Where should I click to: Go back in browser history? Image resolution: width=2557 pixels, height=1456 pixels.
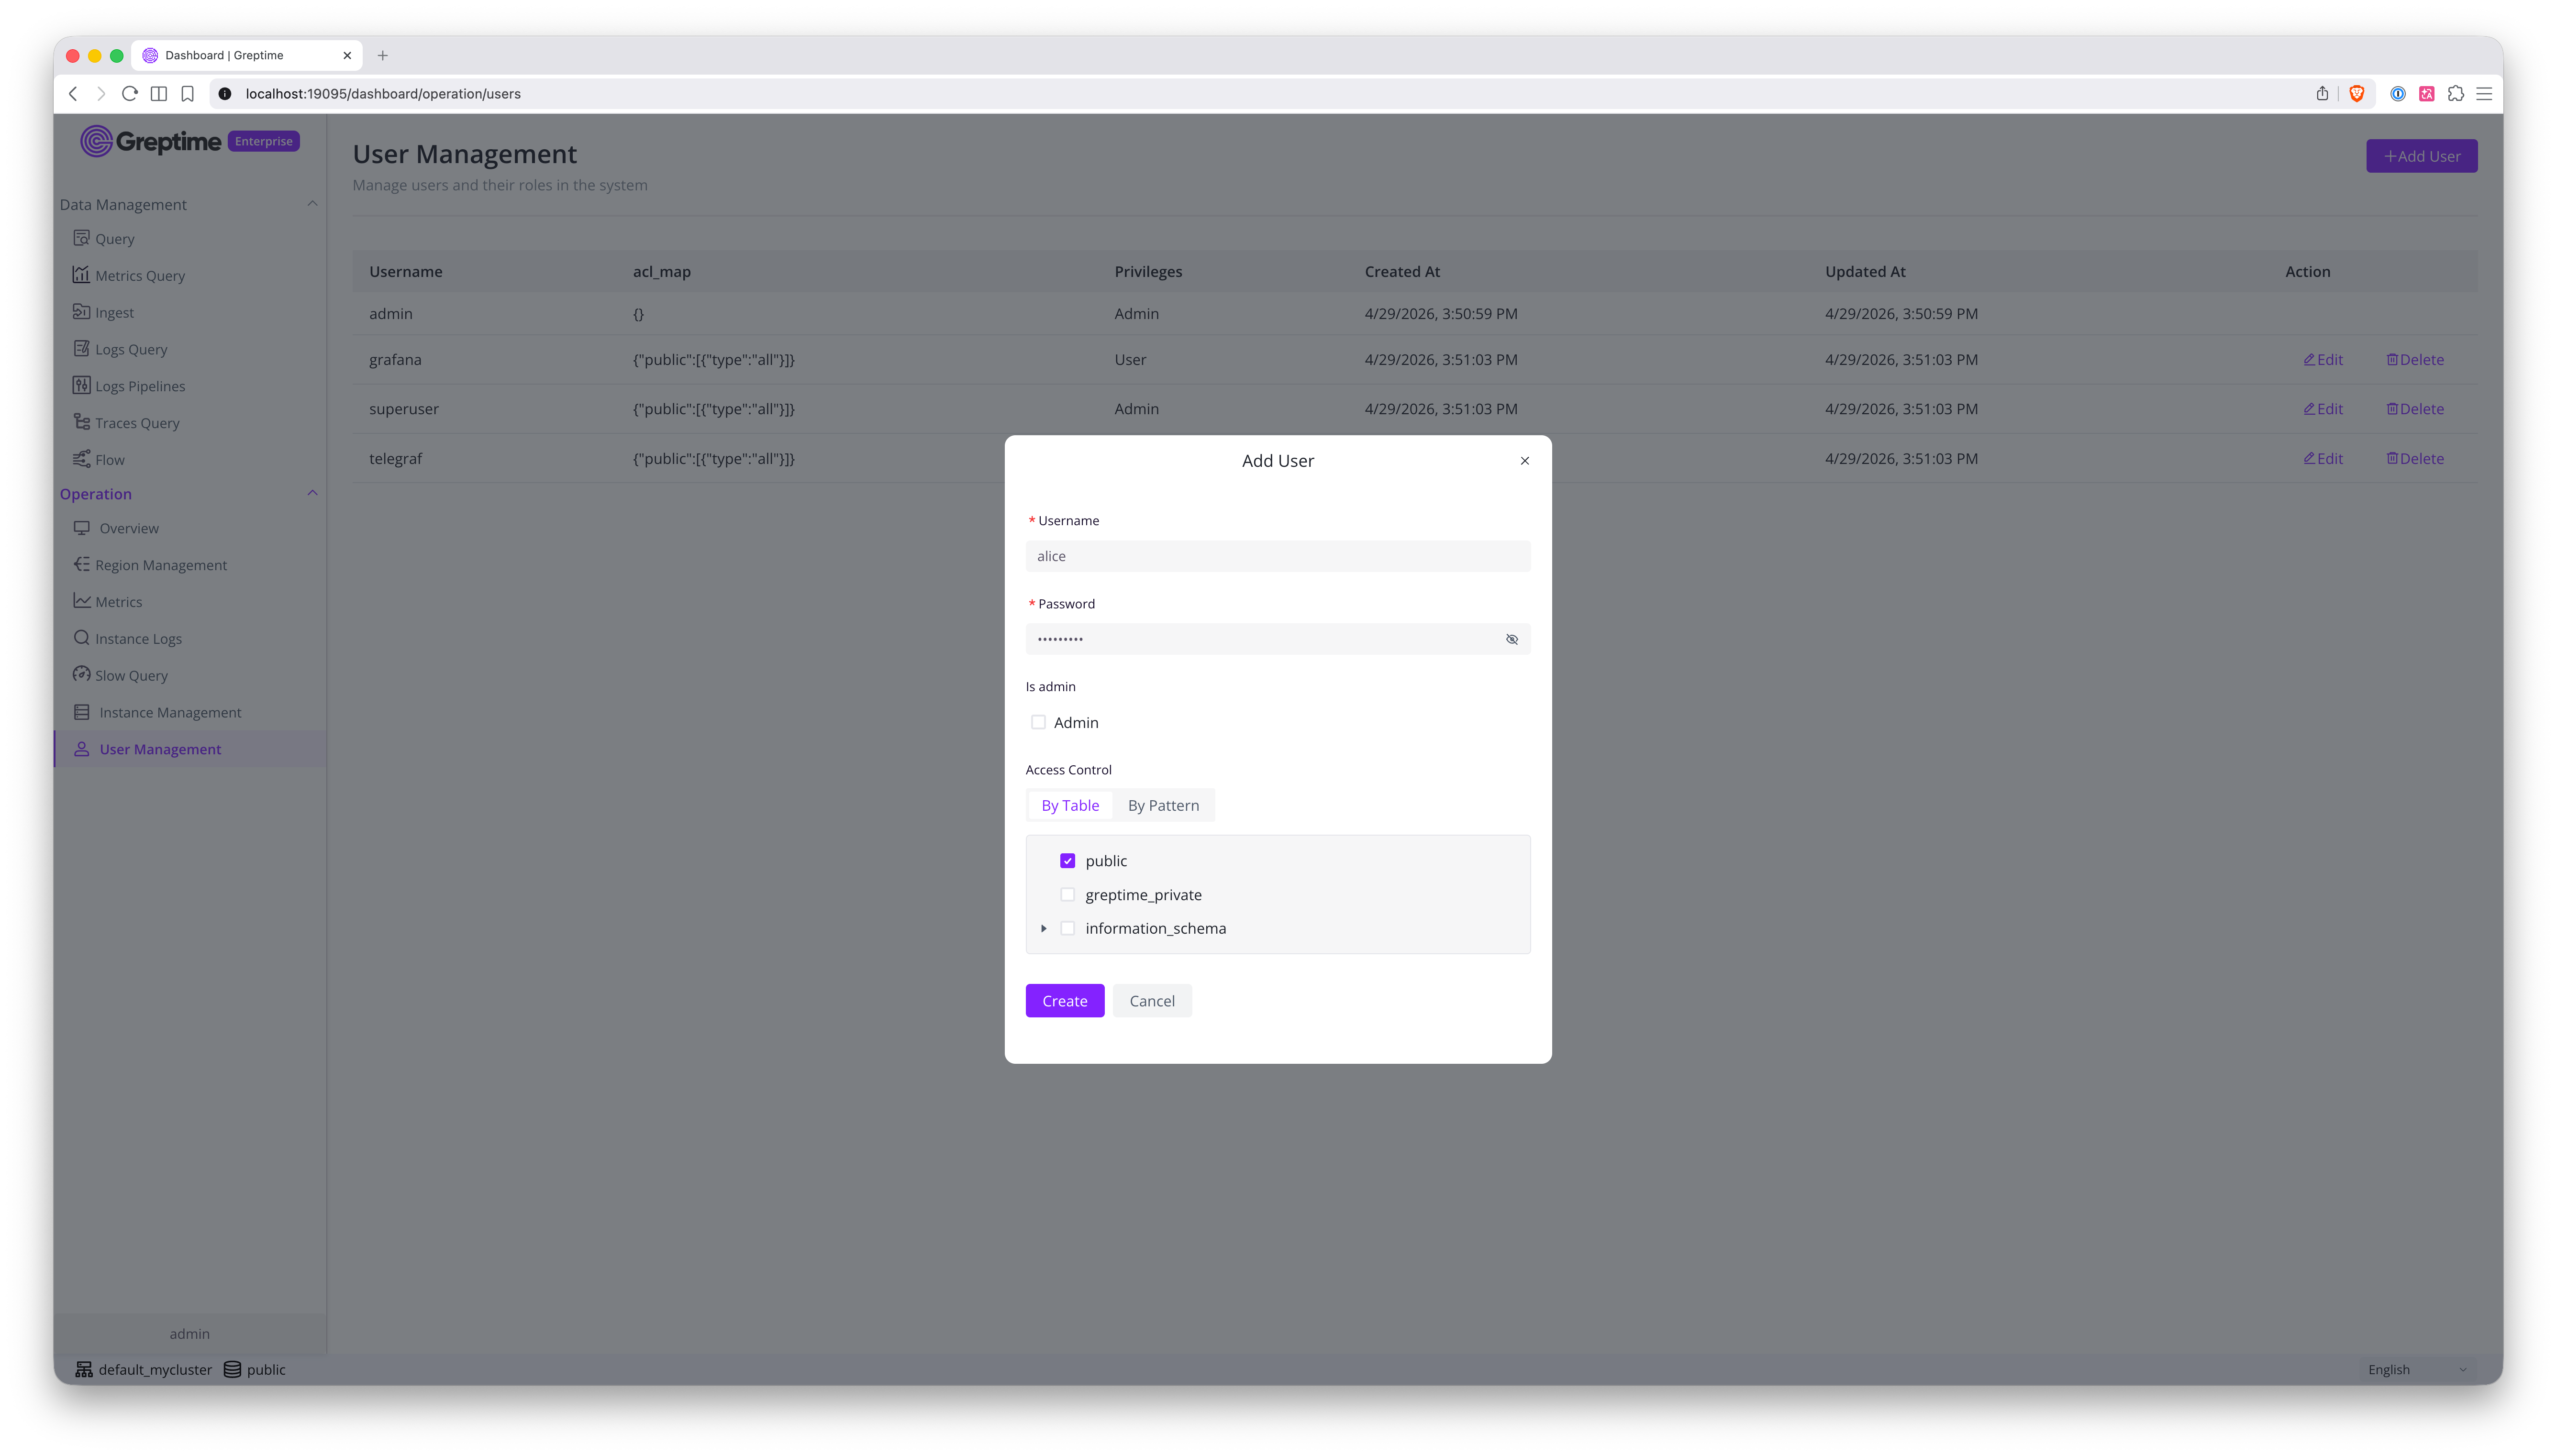73,94
